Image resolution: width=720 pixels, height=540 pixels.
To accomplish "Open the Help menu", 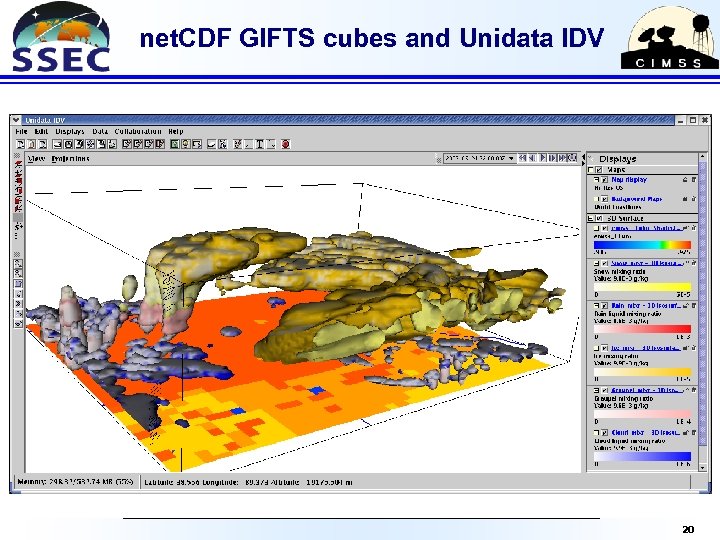I will tap(175, 131).
